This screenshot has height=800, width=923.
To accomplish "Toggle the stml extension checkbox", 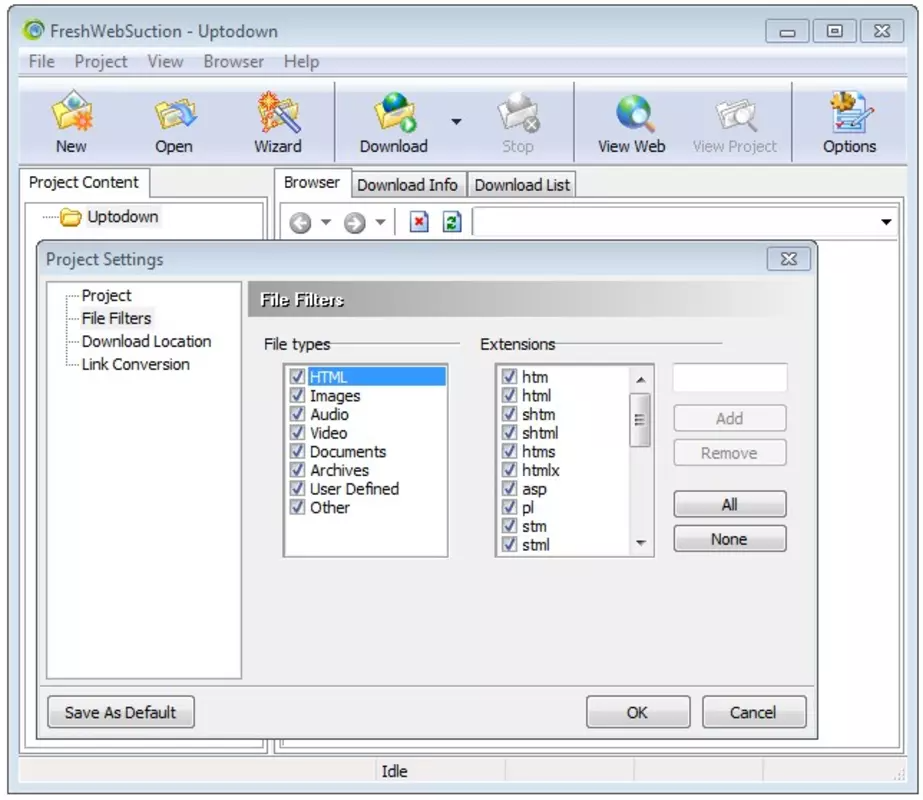I will (x=509, y=545).
